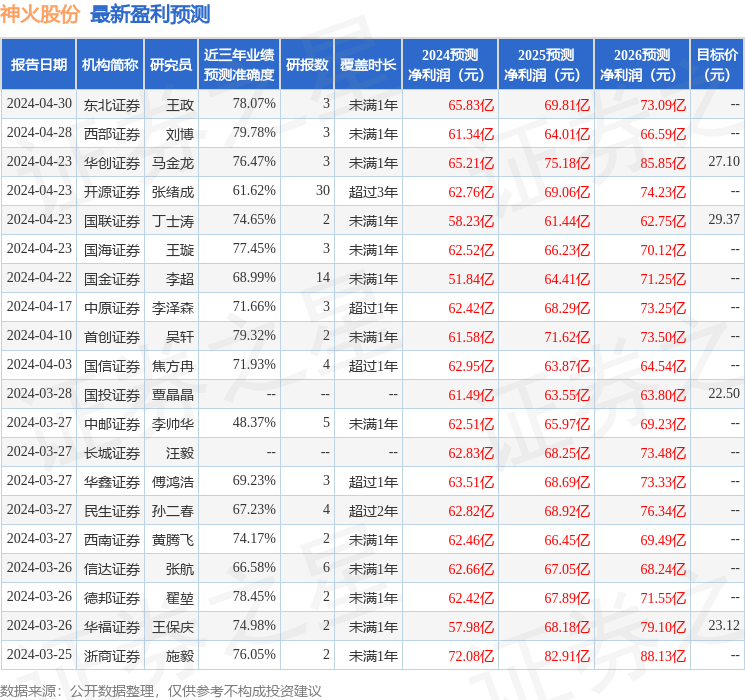Click the 研究员 column header
745x700 pixels.
coord(171,65)
